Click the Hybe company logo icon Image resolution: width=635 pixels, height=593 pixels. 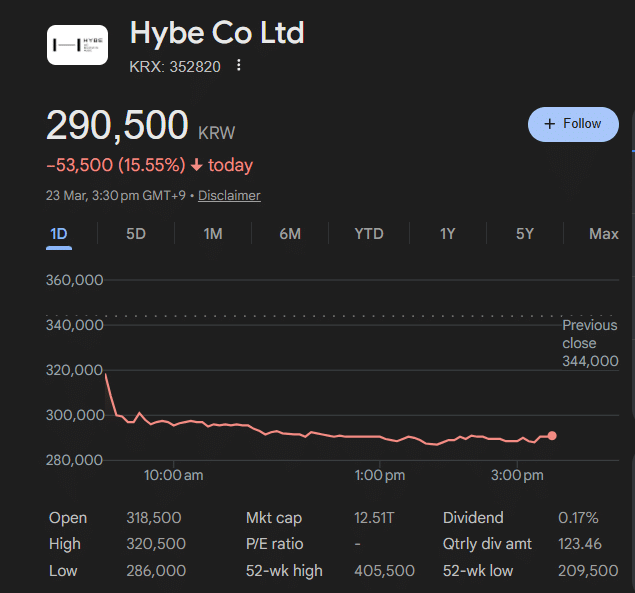click(77, 44)
